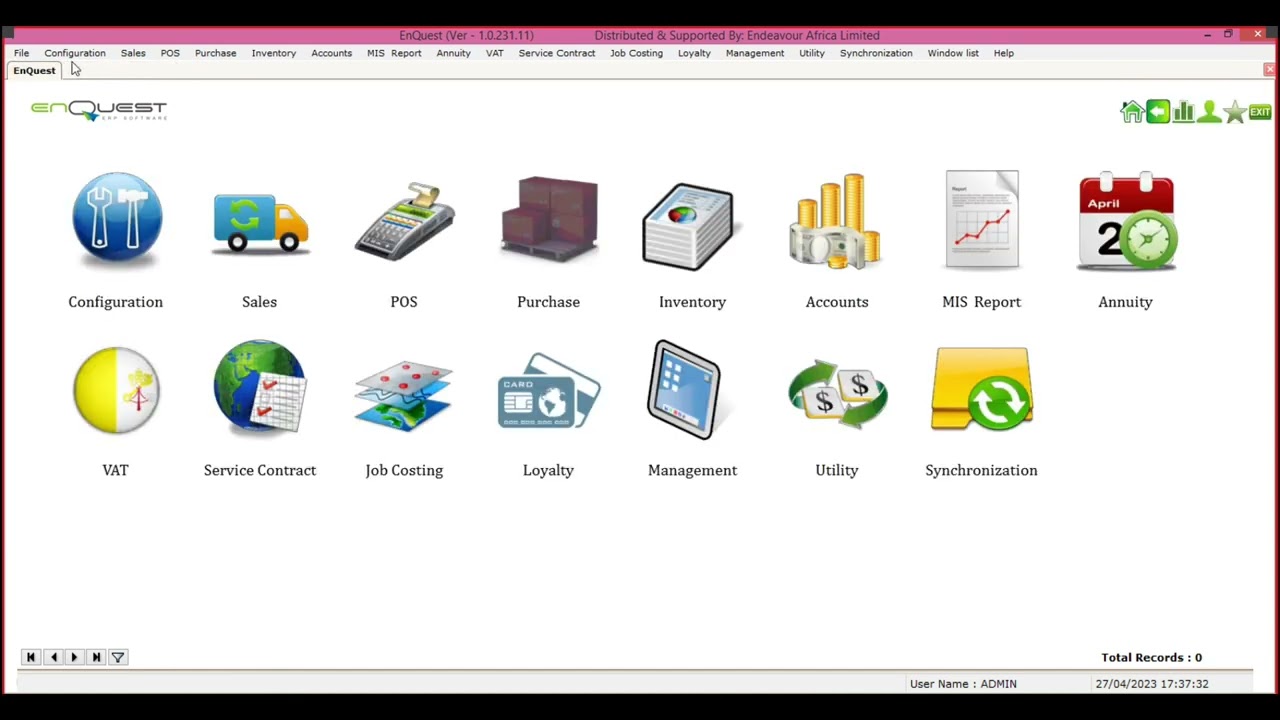Click the User Name : ADMIN status text
The width and height of the screenshot is (1280, 720).
(963, 684)
